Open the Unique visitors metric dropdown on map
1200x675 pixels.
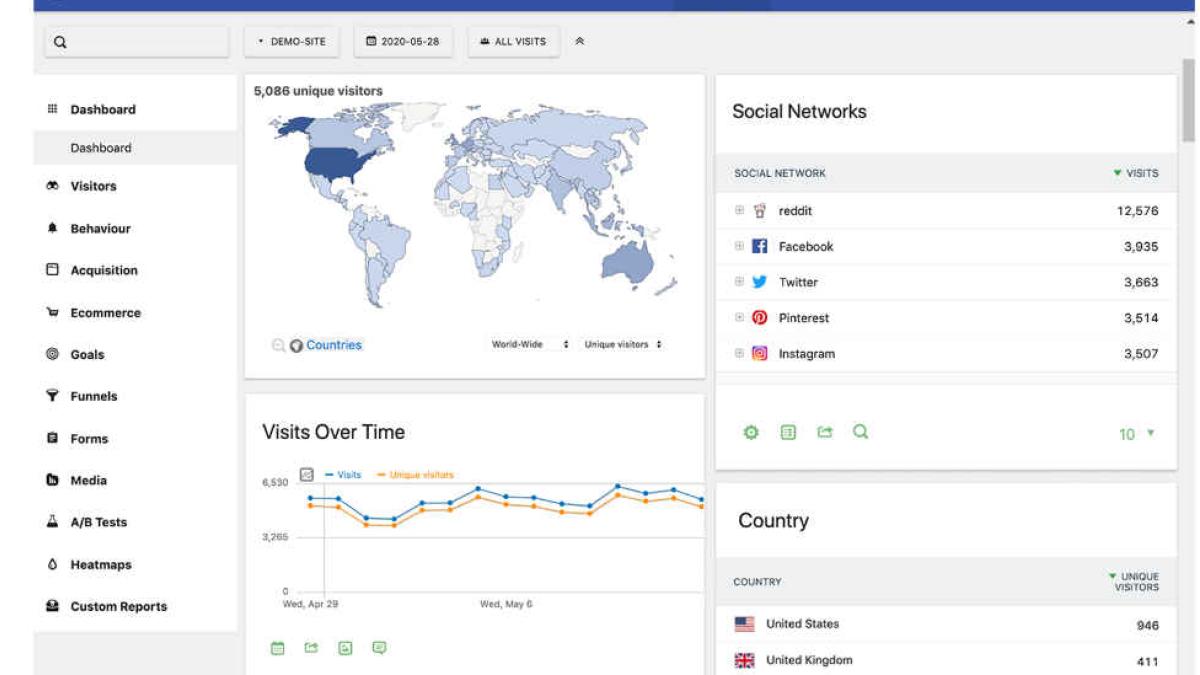tap(624, 344)
